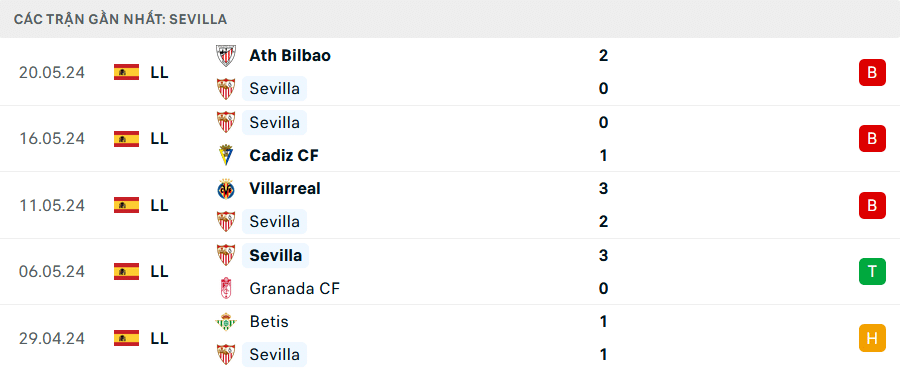Open Villarreal team link

point(285,189)
